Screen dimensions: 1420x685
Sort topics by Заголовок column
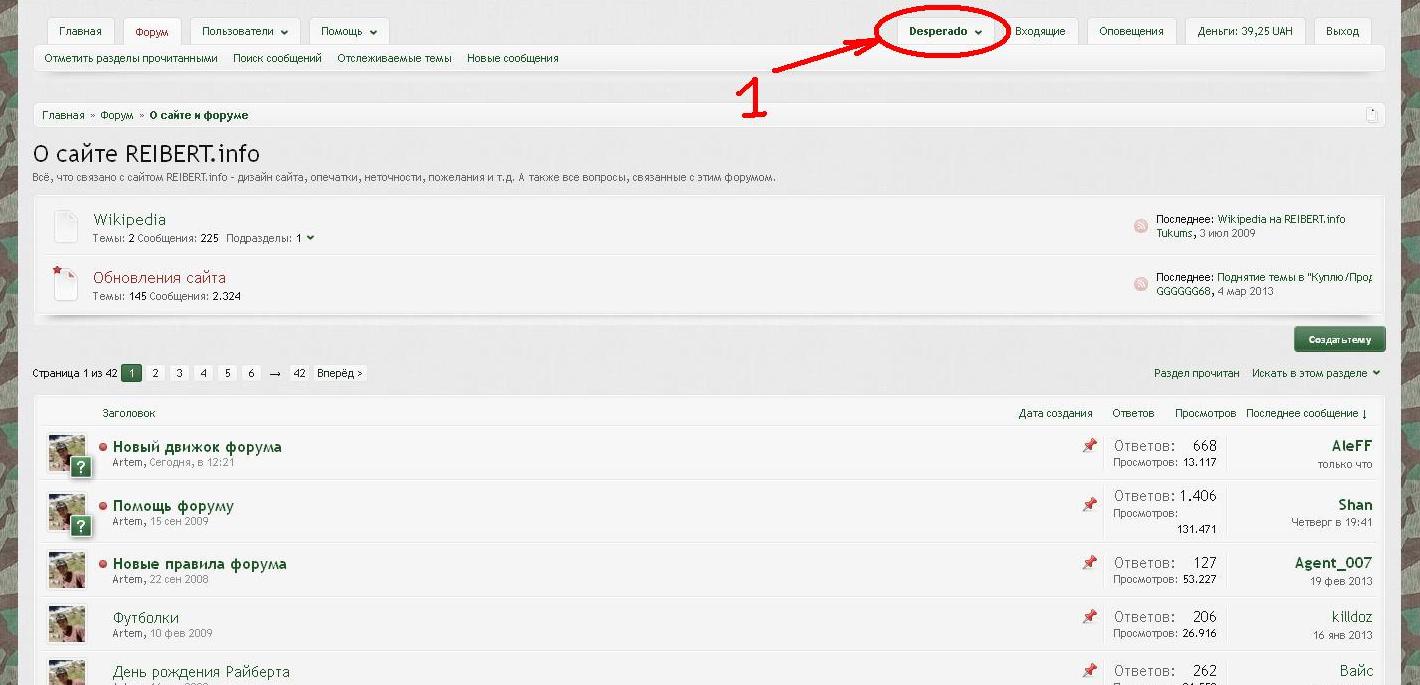click(x=129, y=413)
